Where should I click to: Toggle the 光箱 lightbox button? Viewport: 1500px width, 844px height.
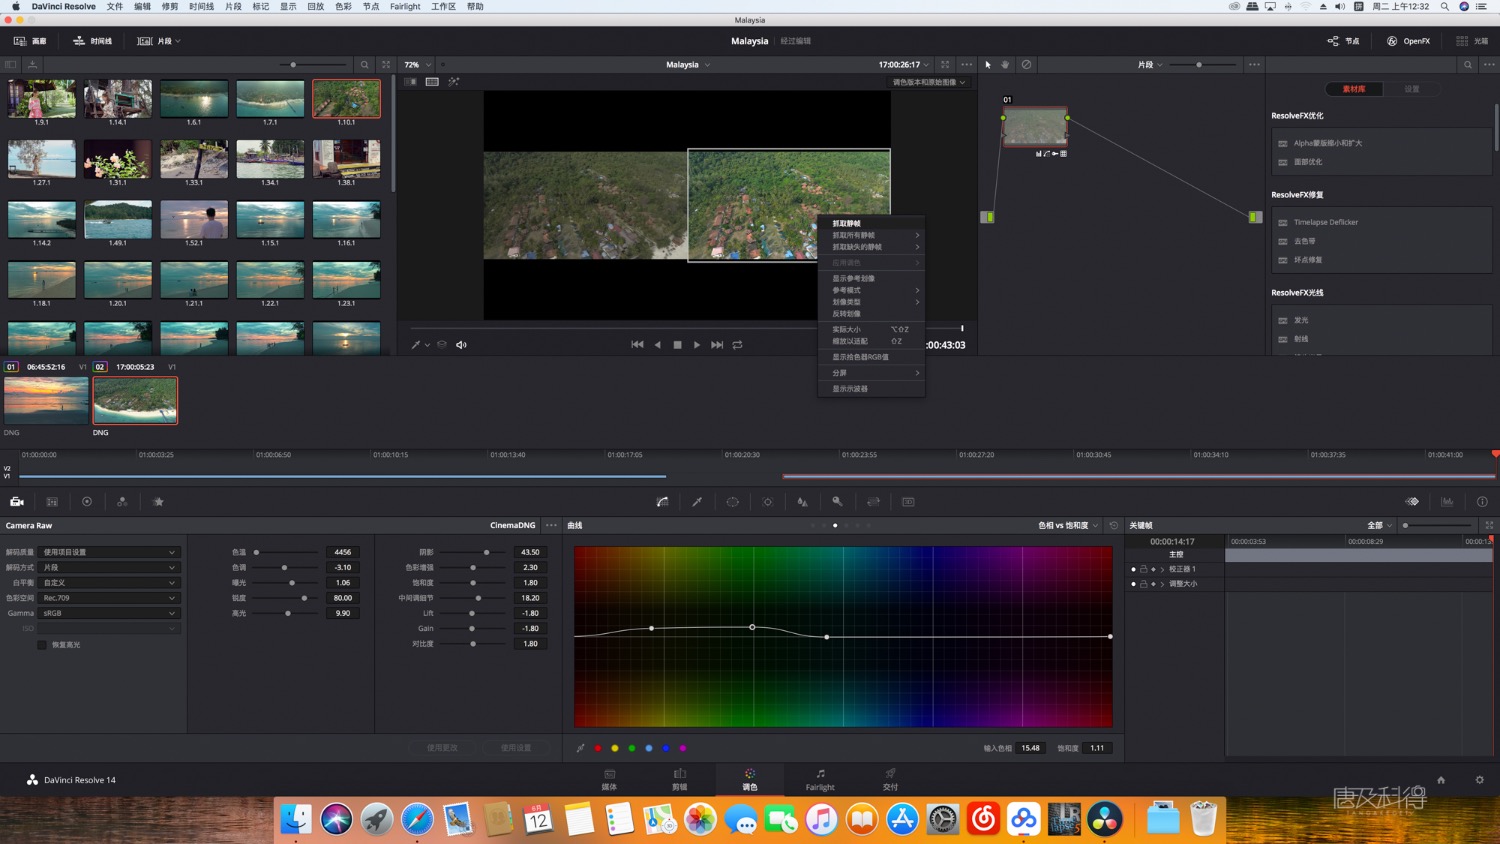[1472, 41]
